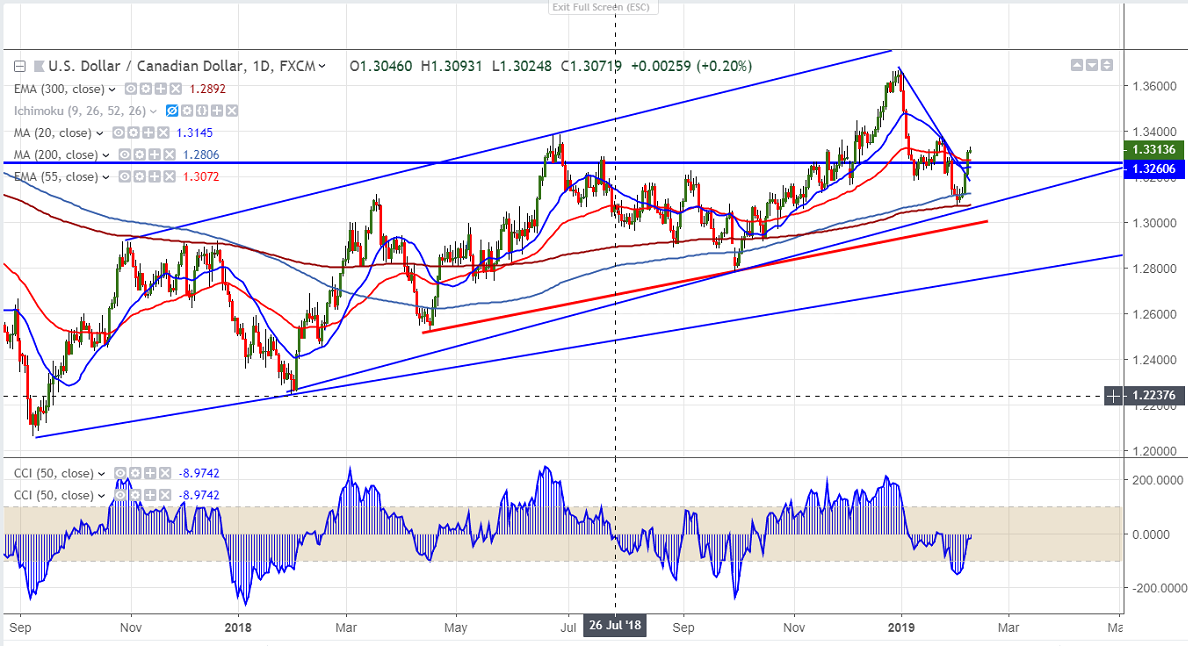Click the 1.2806 MA value
The width and height of the screenshot is (1188, 646).
click(x=201, y=155)
